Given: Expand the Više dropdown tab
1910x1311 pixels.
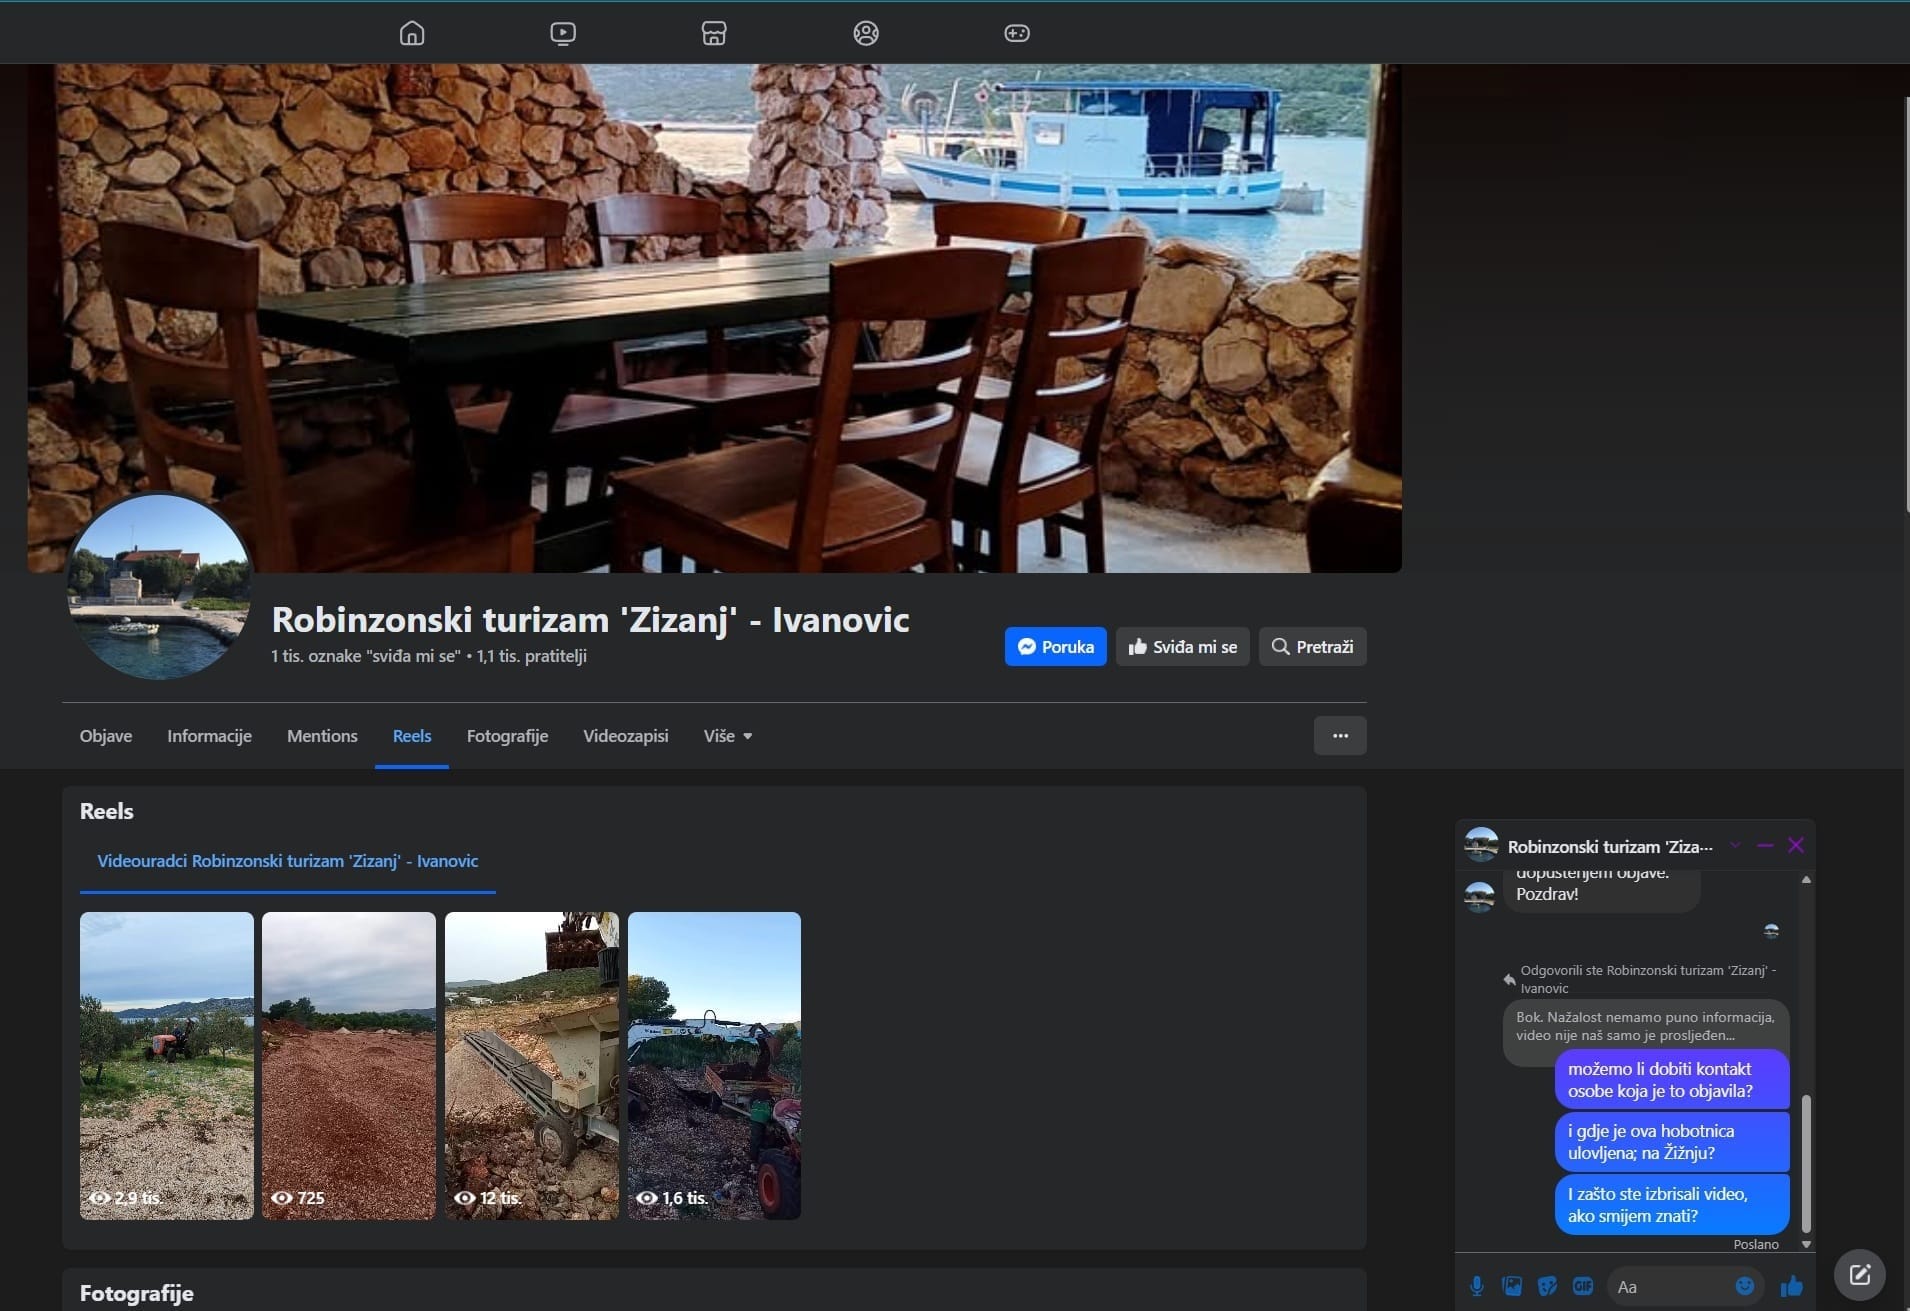Looking at the screenshot, I should coord(728,736).
